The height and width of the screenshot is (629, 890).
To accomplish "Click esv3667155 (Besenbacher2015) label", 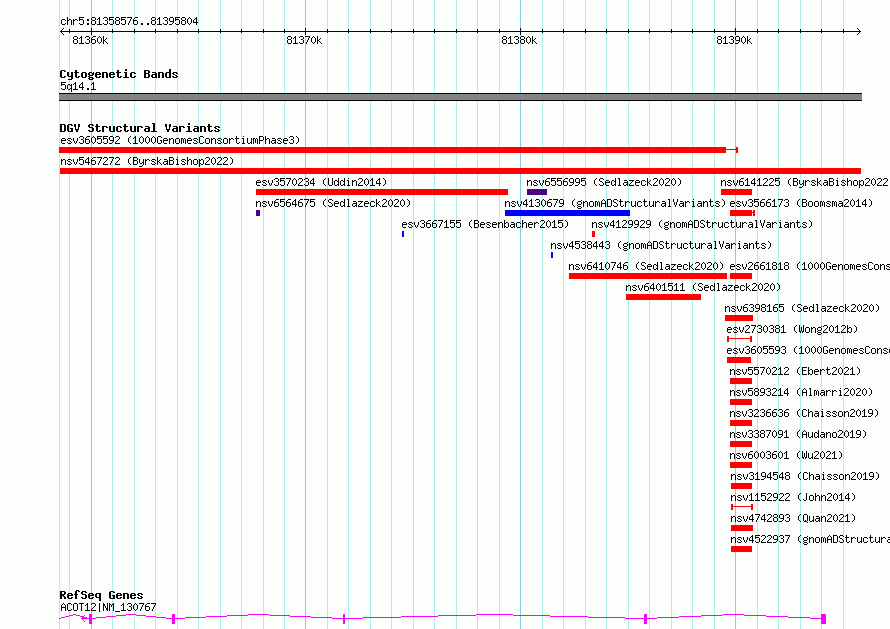I will click(x=485, y=224).
